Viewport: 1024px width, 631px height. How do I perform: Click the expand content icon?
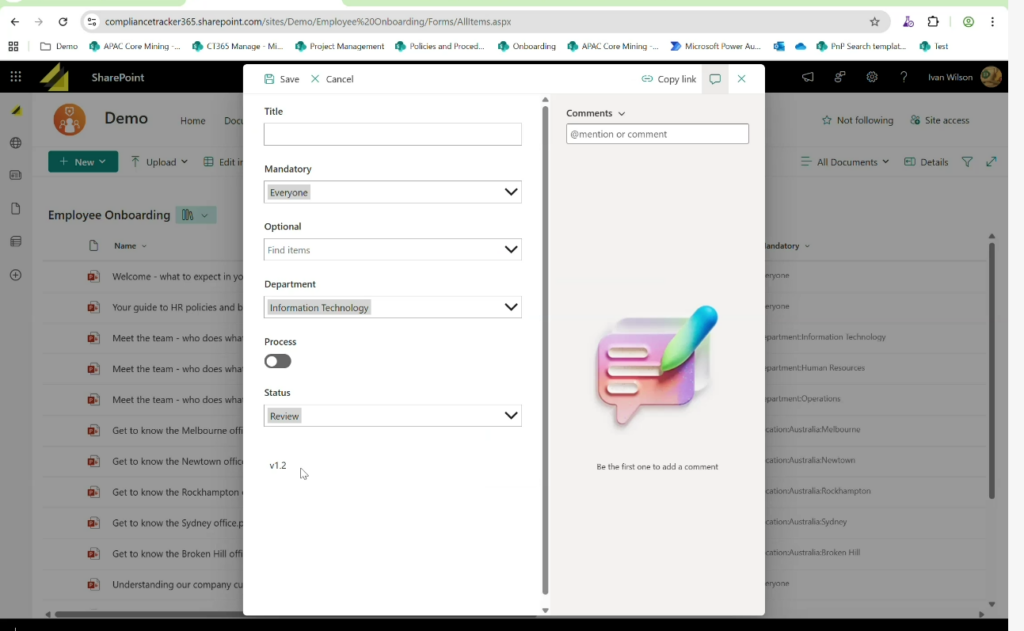tap(991, 161)
